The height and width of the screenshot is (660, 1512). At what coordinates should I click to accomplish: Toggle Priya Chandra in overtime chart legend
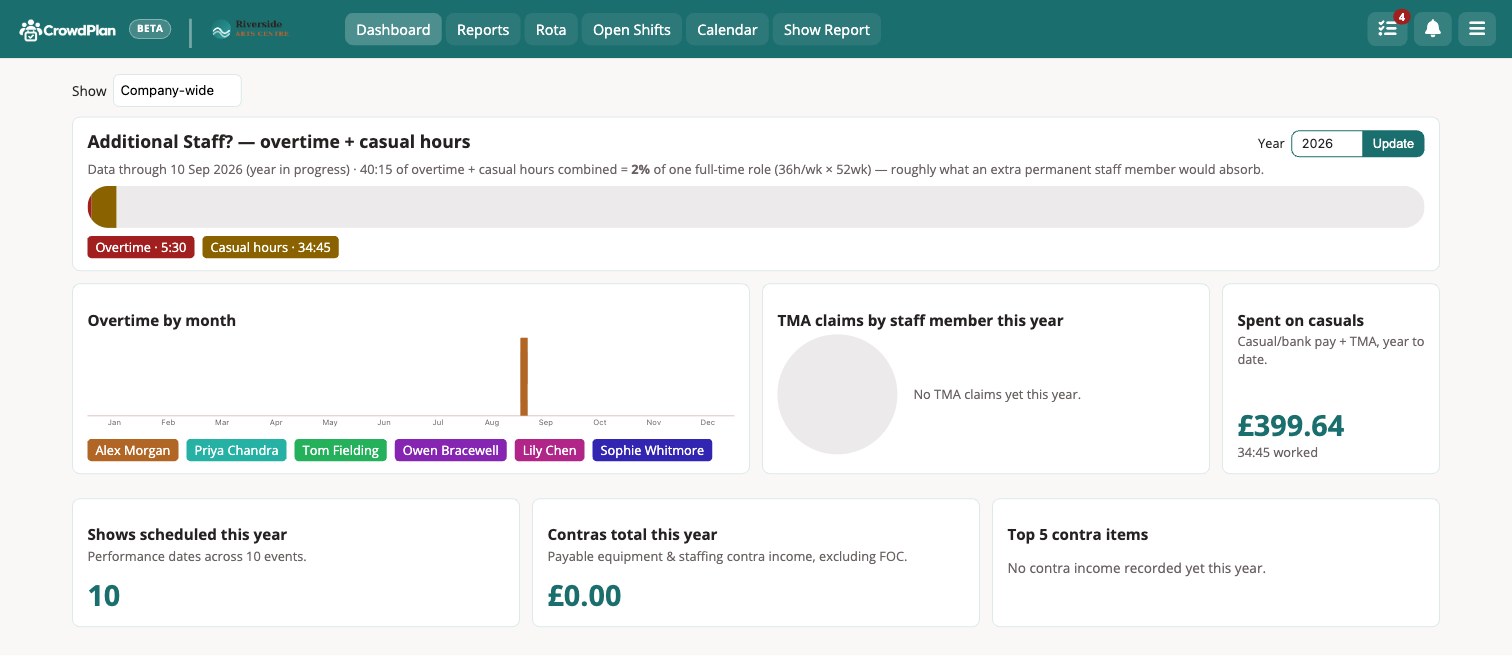point(236,450)
